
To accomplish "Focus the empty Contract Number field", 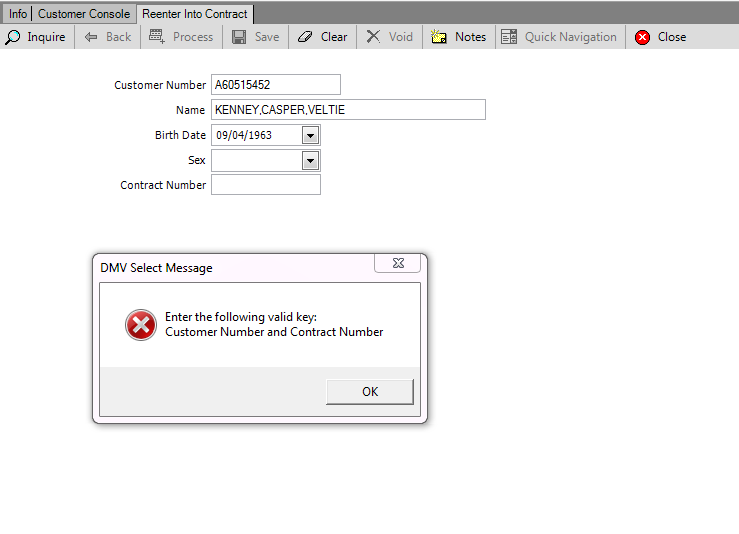I will pos(265,185).
